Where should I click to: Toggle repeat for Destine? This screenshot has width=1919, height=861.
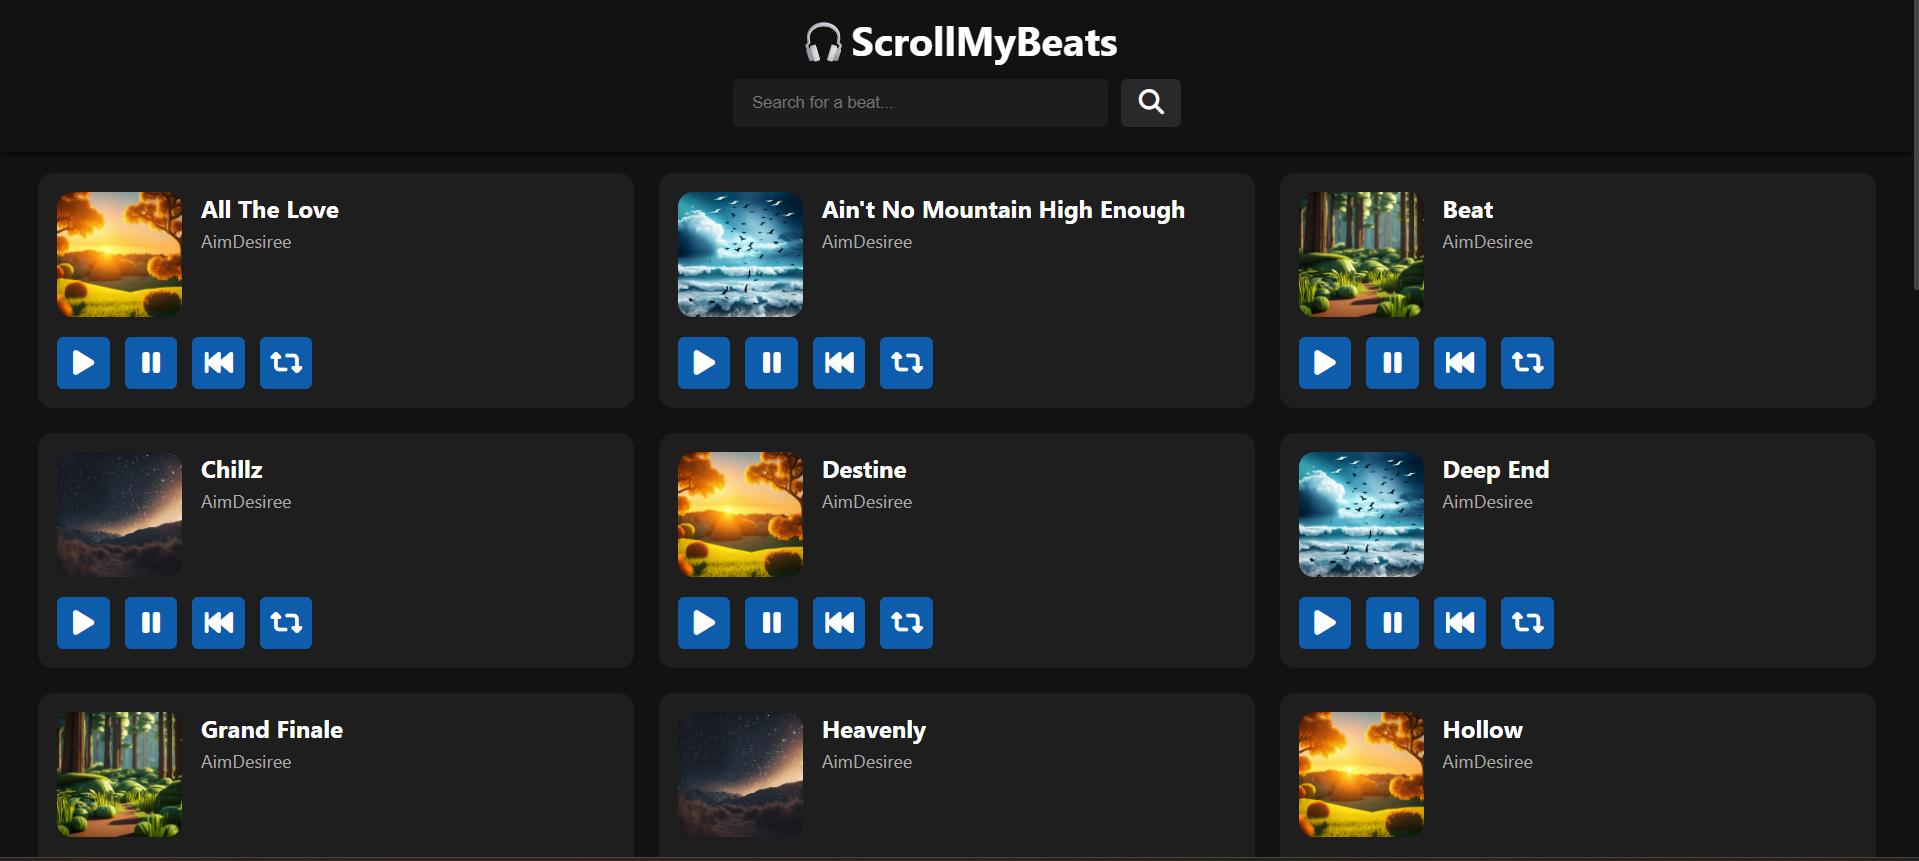click(x=906, y=623)
